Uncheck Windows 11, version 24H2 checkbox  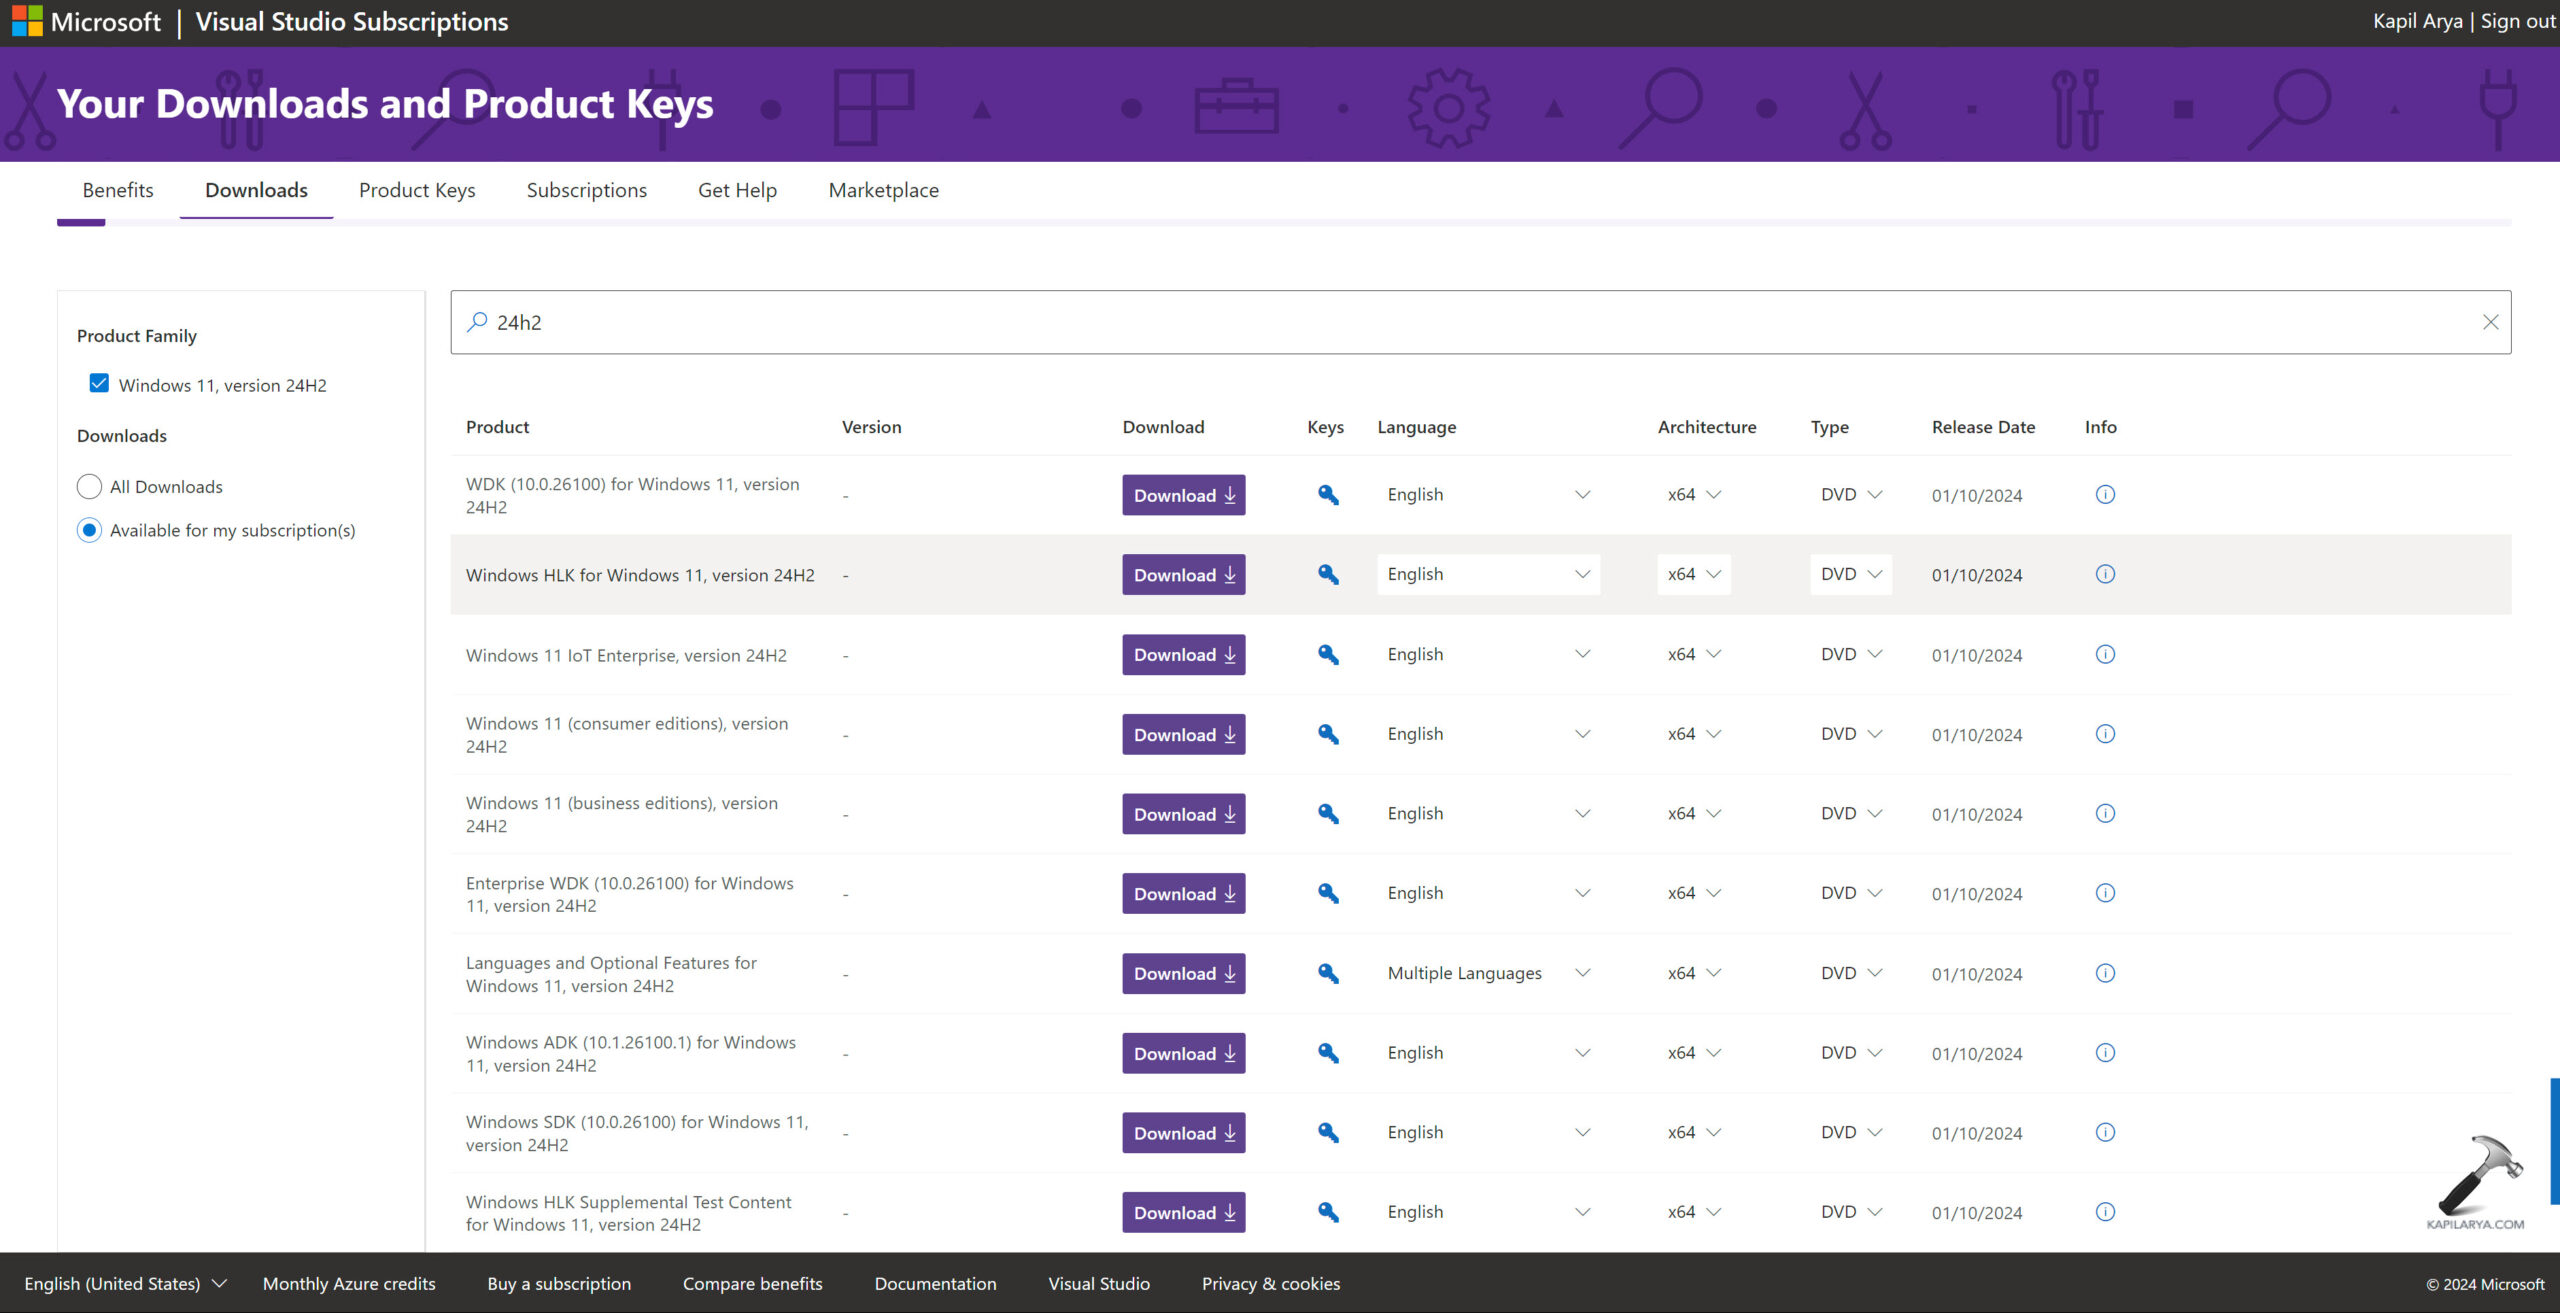click(99, 384)
